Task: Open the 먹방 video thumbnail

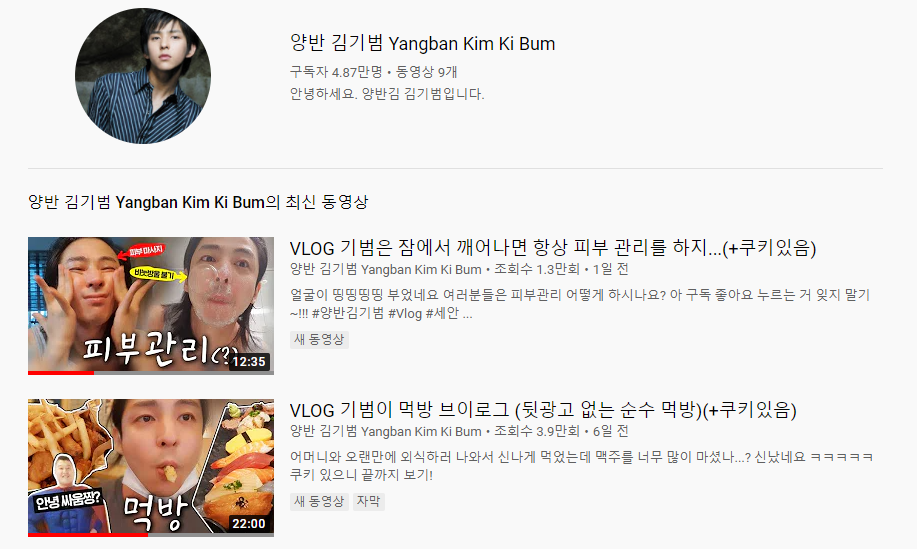Action: coord(151,468)
